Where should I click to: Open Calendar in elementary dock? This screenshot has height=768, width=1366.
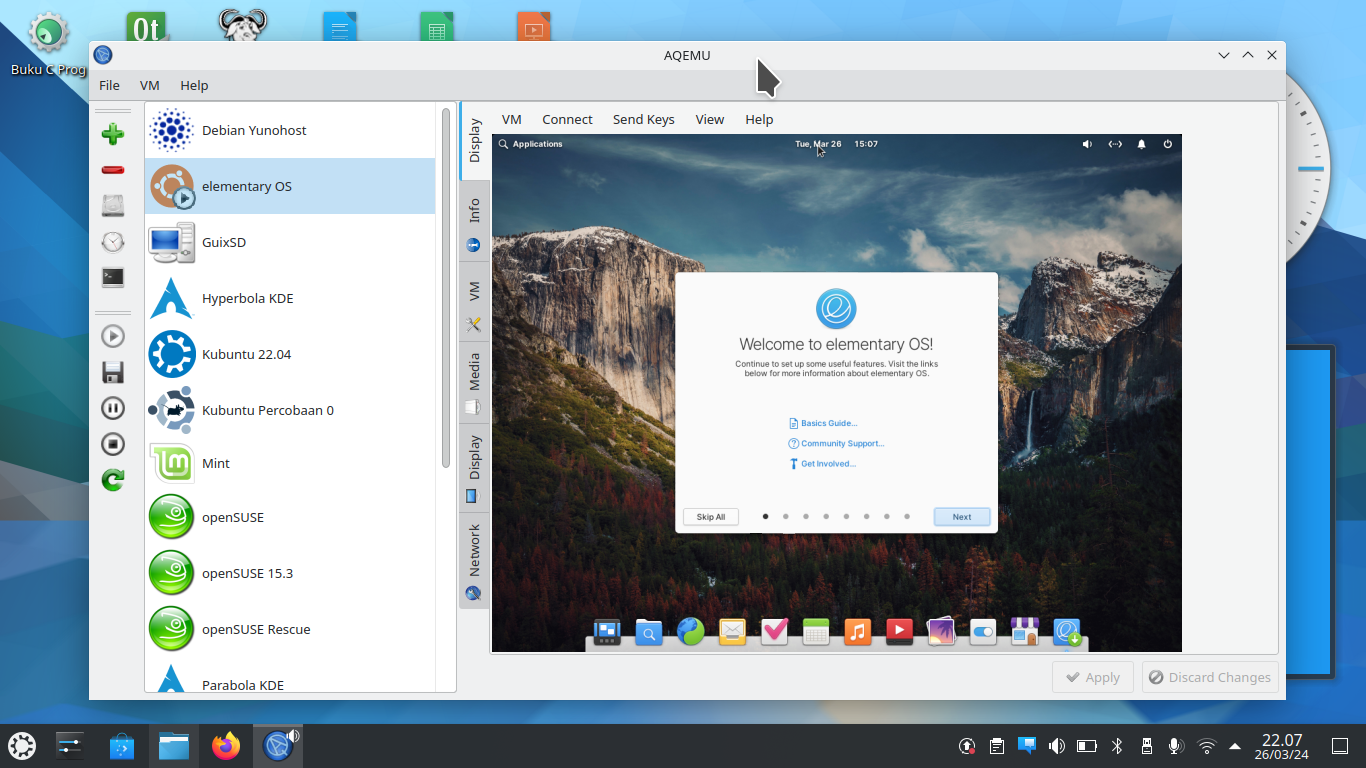pos(816,632)
